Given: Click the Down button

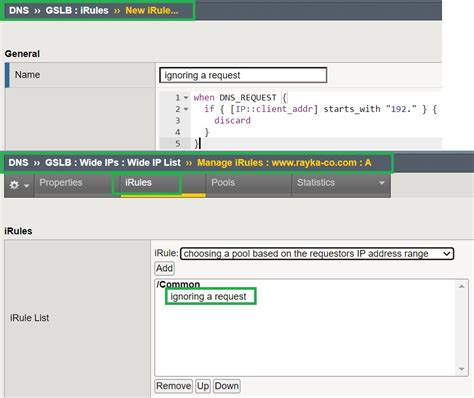Looking at the screenshot, I should (x=227, y=386).
